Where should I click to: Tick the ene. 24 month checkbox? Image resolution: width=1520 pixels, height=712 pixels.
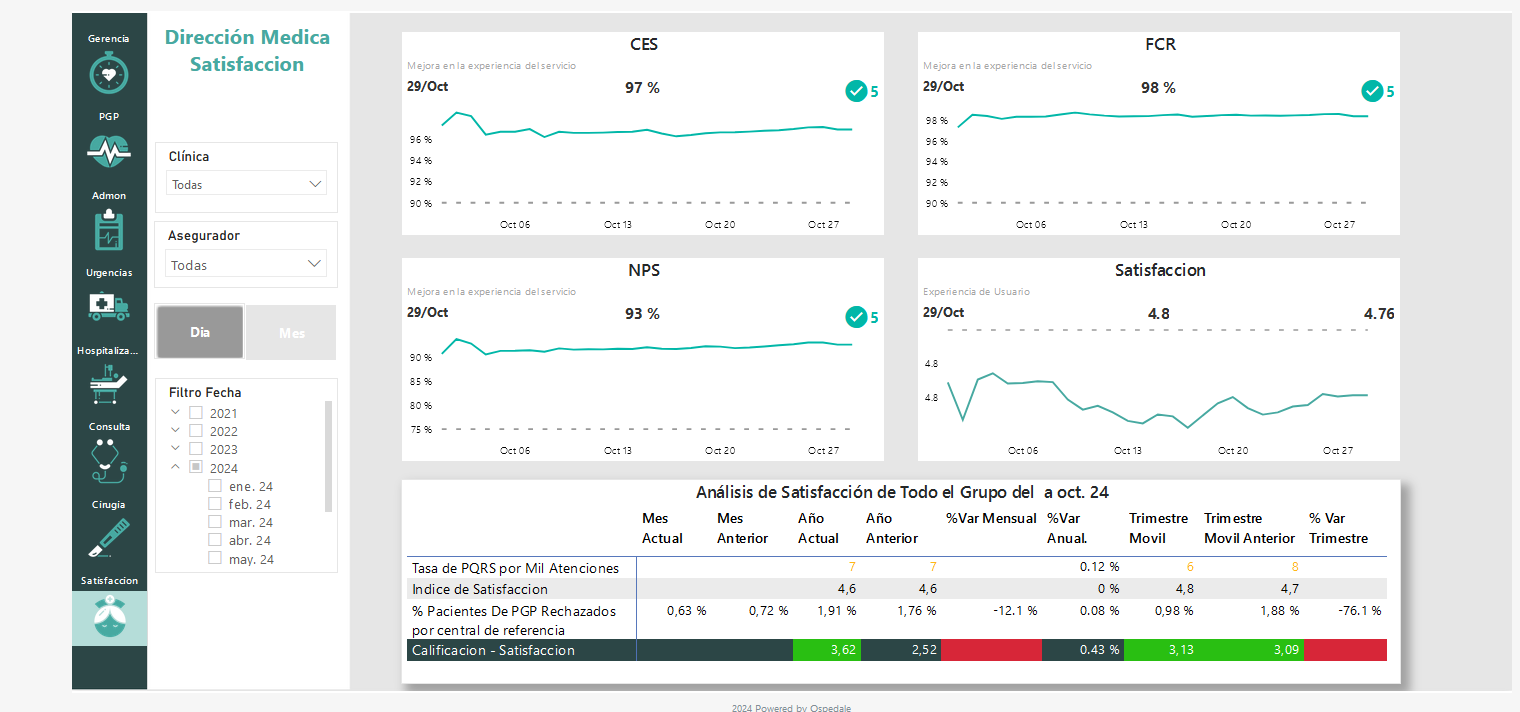pos(215,486)
